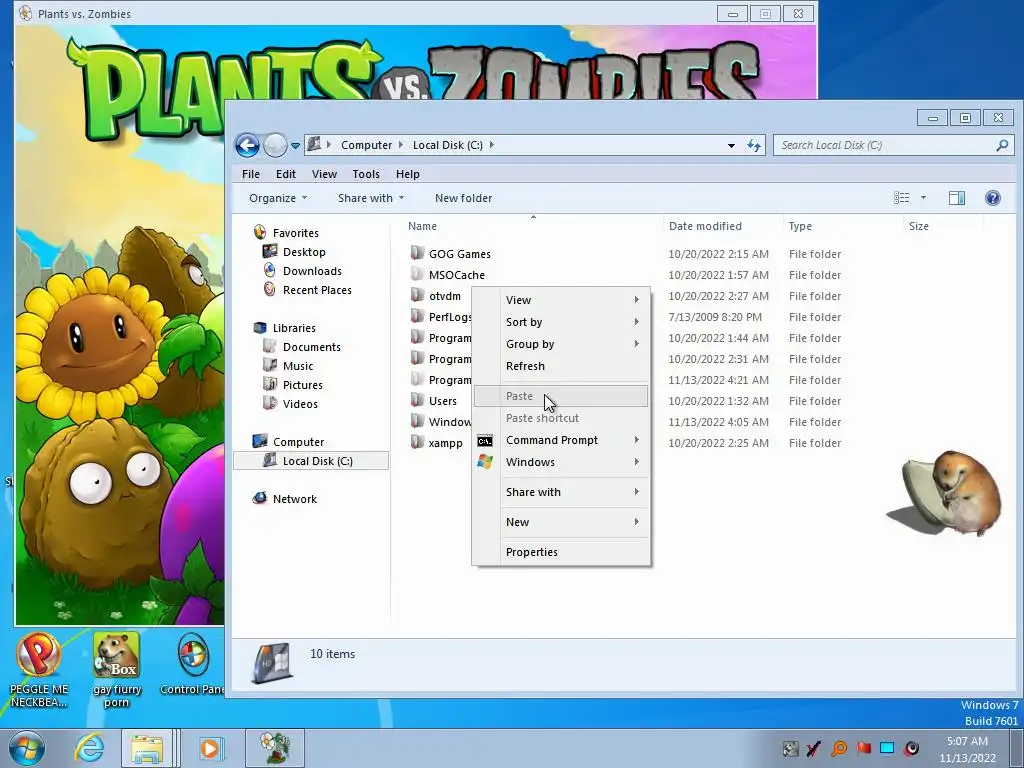Open the Share with toolbar dropdown
The width and height of the screenshot is (1024, 768).
[370, 198]
